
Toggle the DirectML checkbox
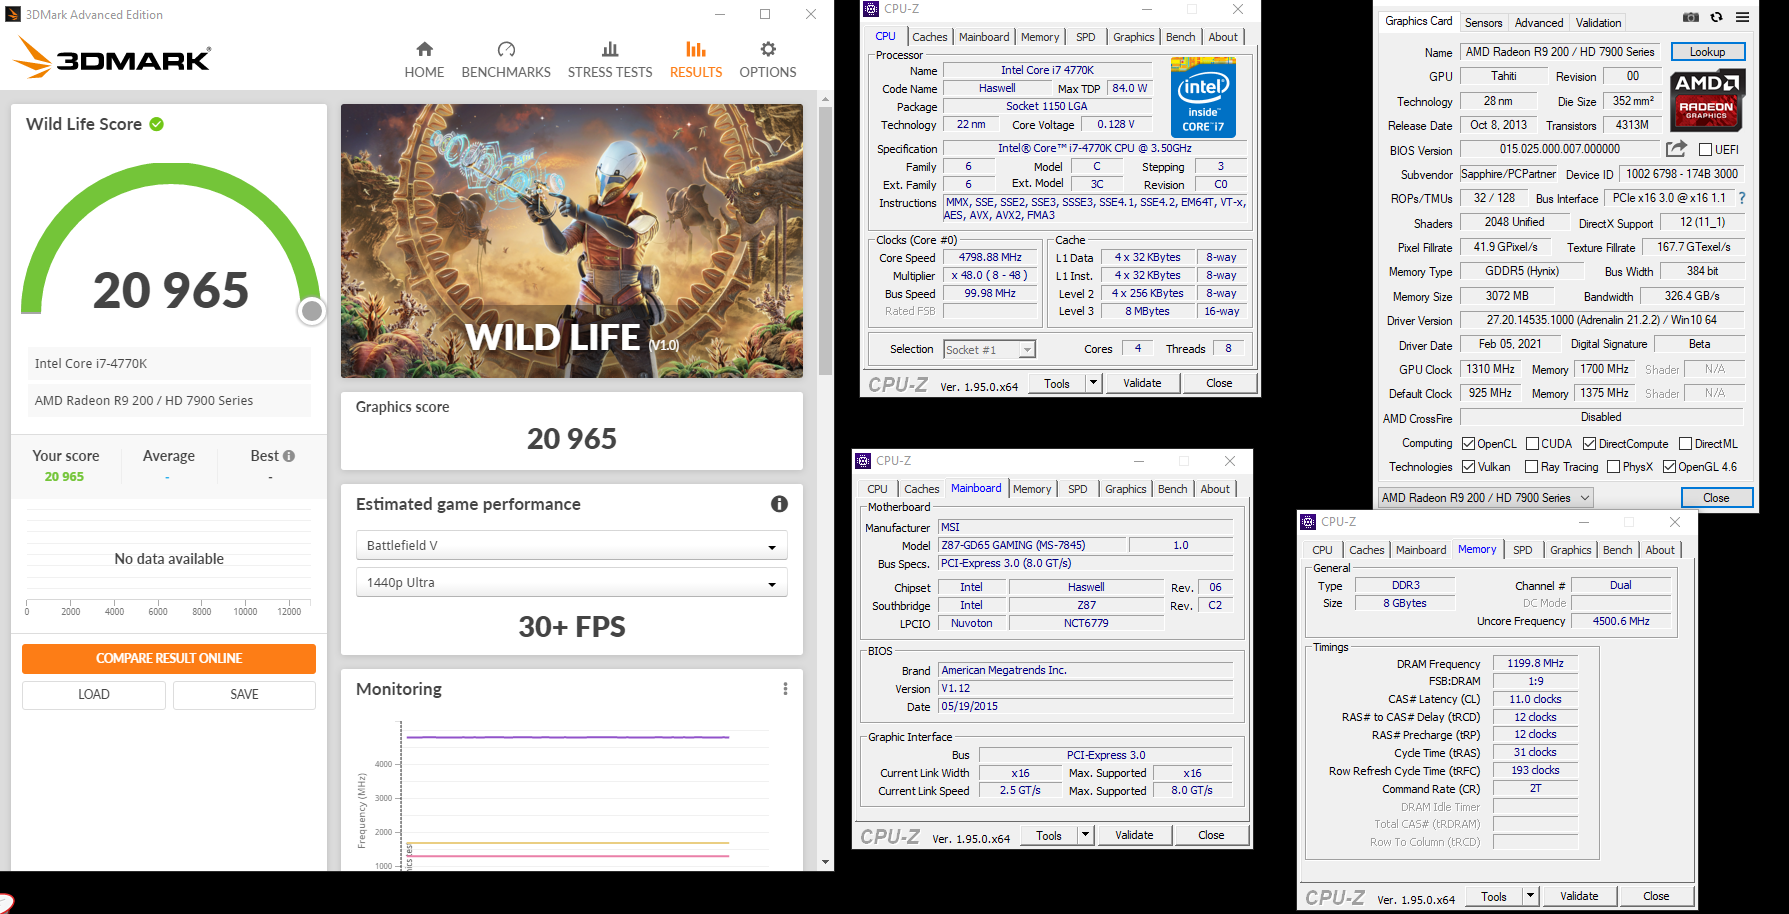1686,444
